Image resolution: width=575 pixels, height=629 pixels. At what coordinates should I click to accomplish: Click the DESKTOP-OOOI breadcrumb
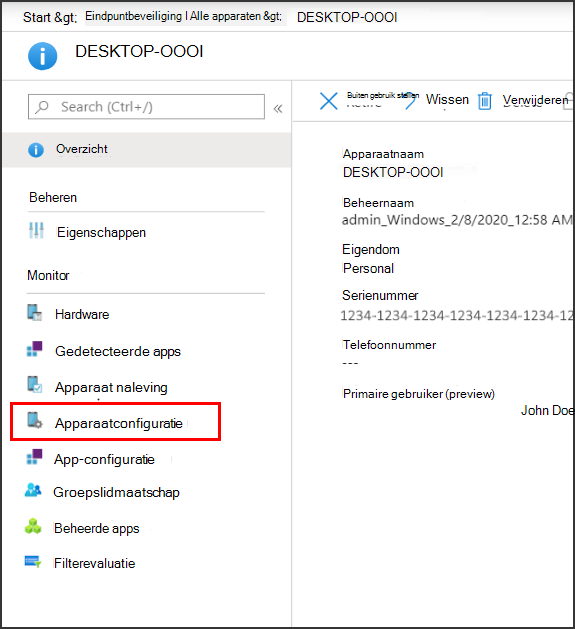click(347, 17)
